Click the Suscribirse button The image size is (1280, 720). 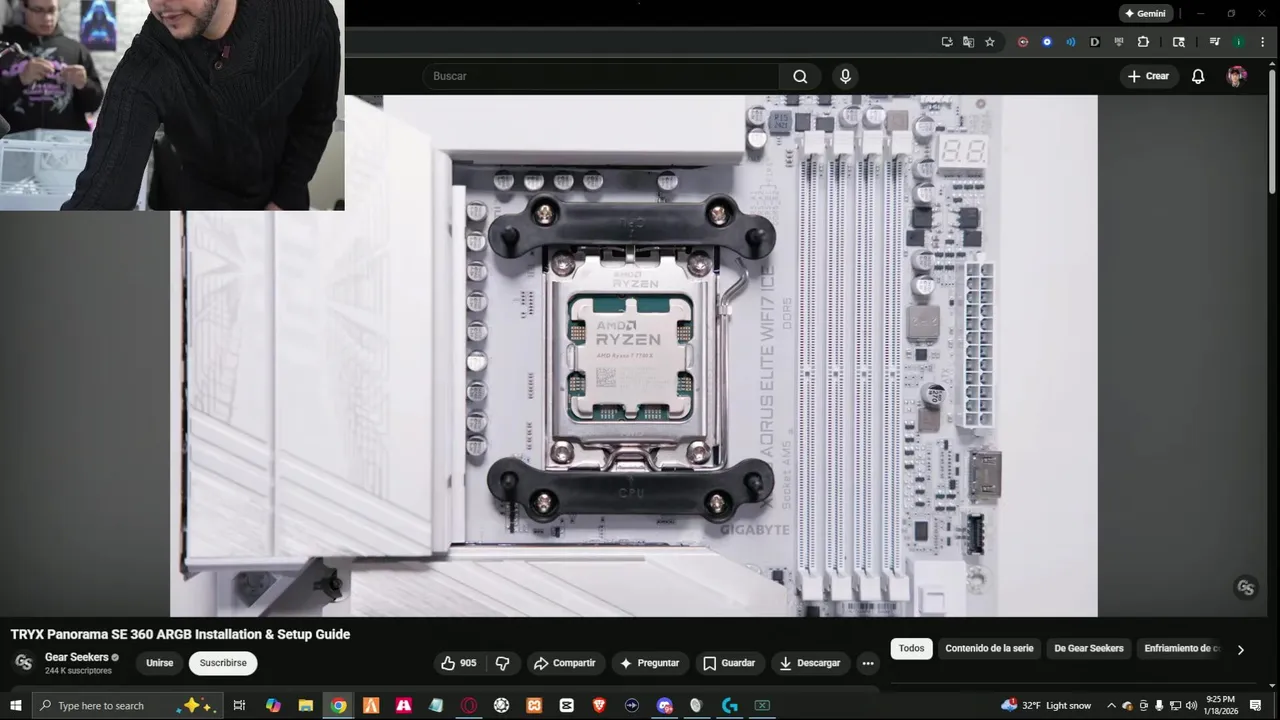tap(223, 663)
